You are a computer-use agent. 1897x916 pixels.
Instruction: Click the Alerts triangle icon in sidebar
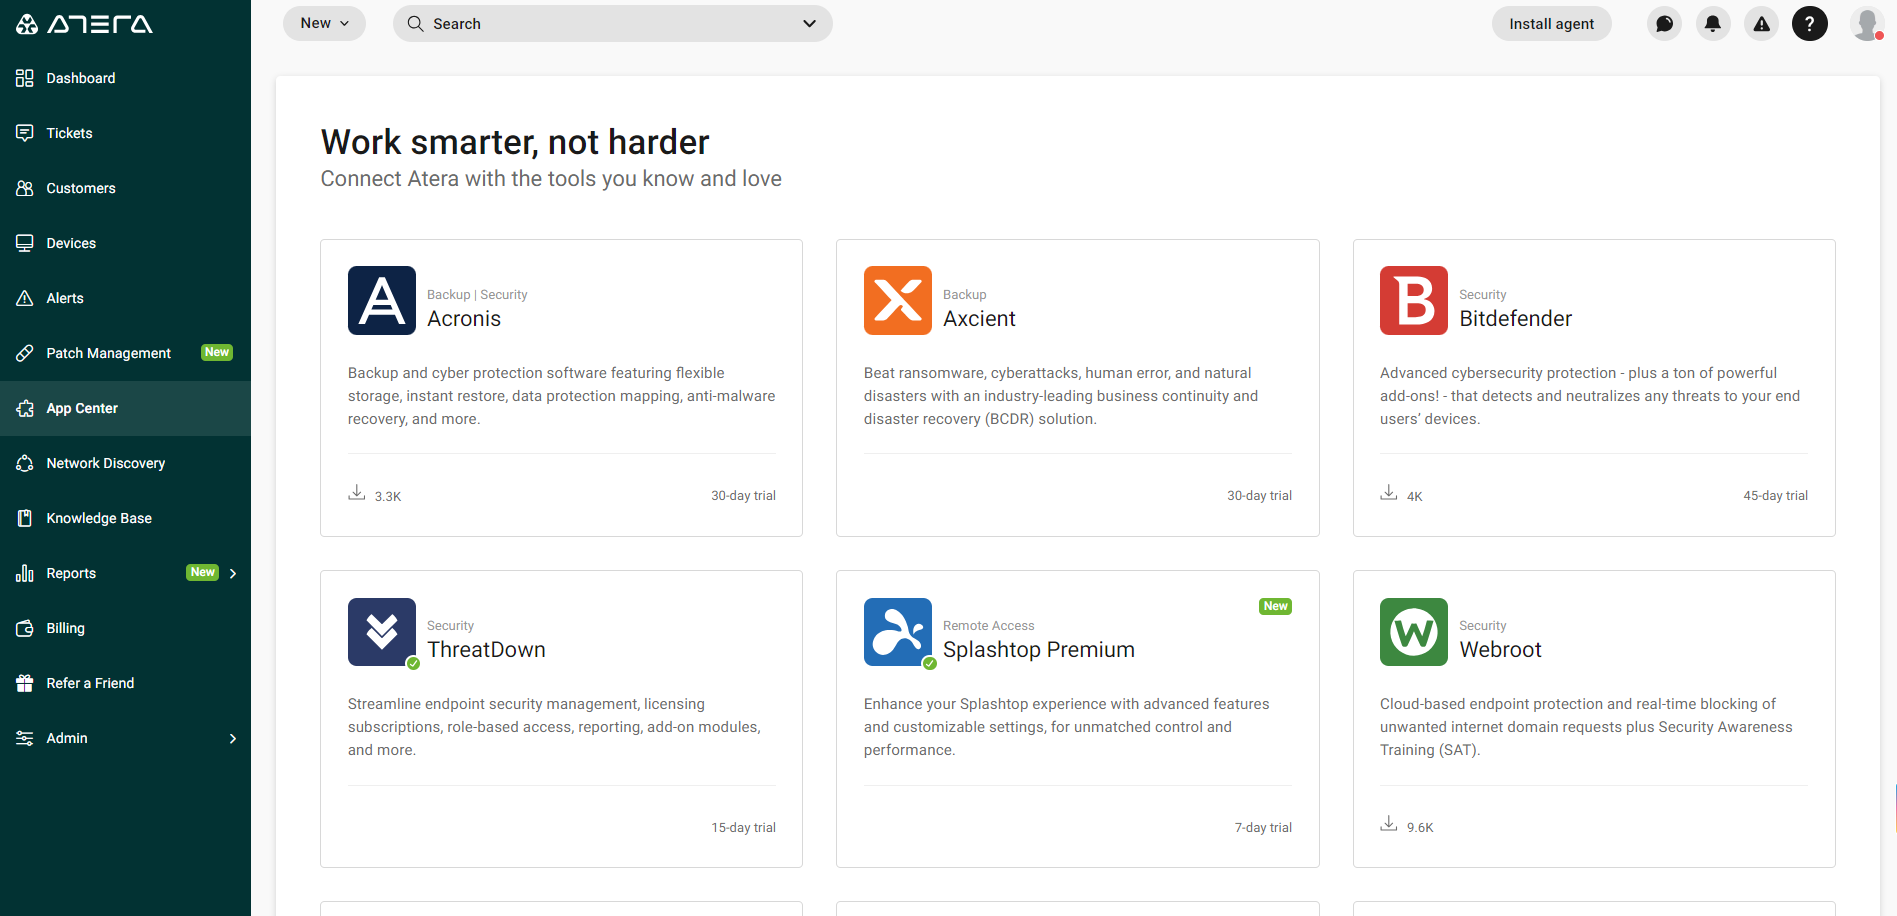pos(25,298)
